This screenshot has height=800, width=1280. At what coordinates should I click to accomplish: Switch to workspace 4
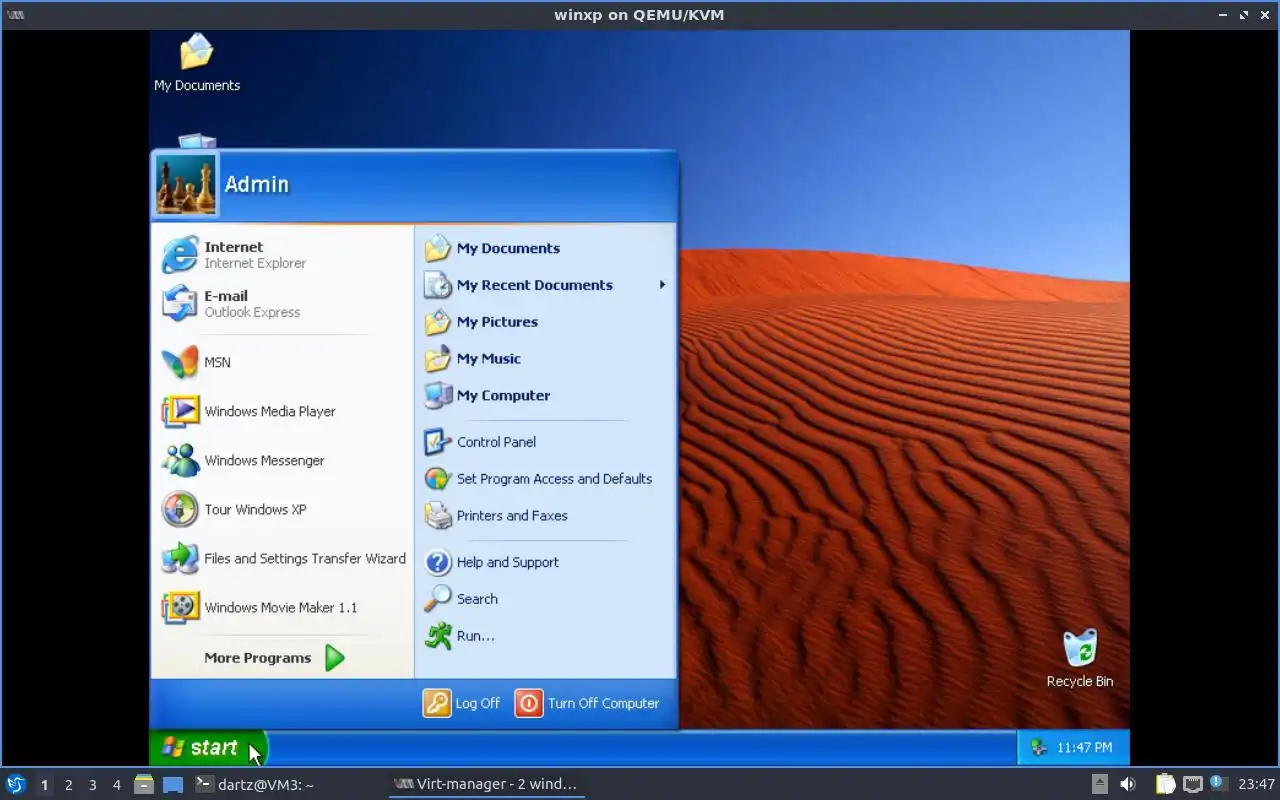116,785
